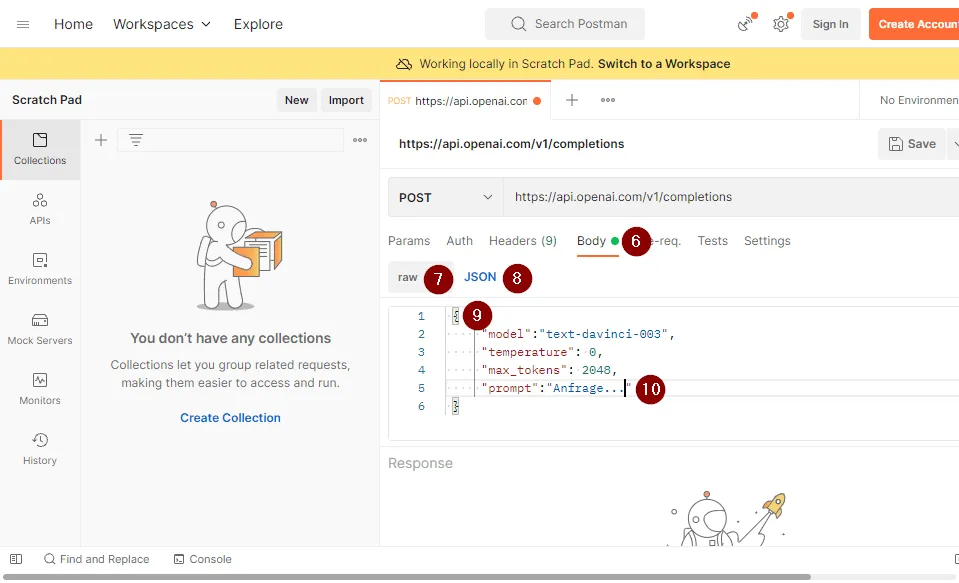Click the filter icon in sidebar search
The height and width of the screenshot is (583, 959).
136,140
